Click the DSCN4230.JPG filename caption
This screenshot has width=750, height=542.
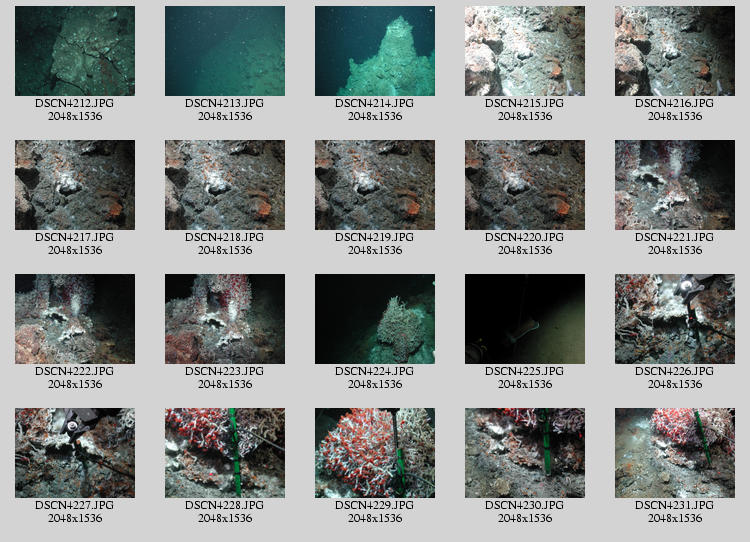[x=525, y=506]
